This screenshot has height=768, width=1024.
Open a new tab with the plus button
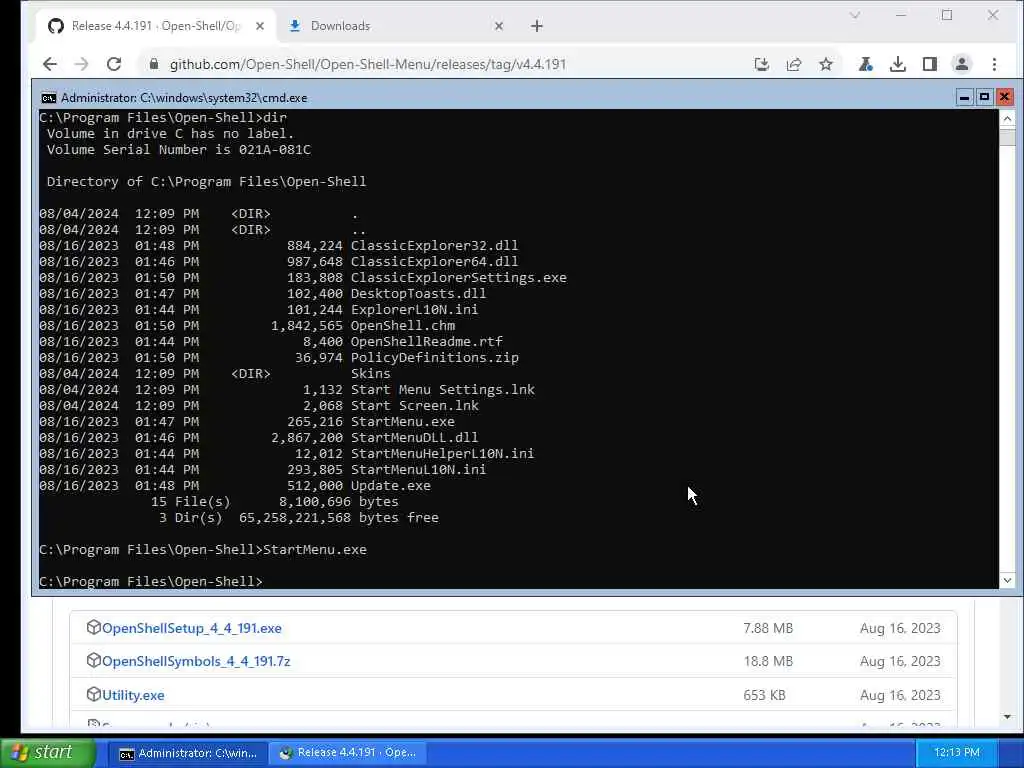537,26
